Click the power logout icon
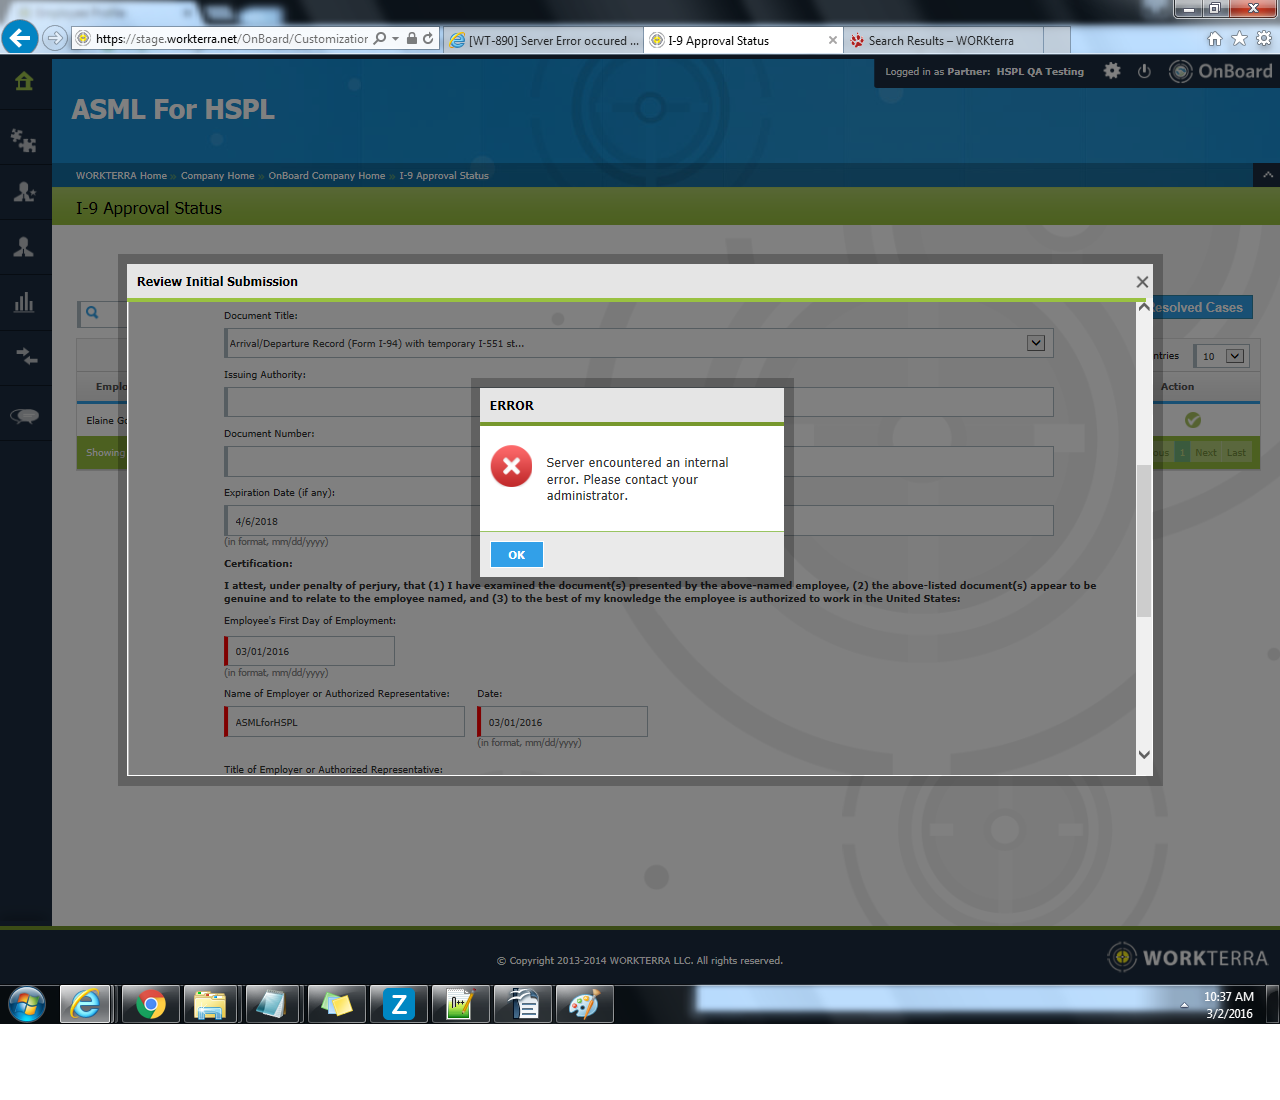This screenshot has width=1280, height=1100. (x=1144, y=71)
